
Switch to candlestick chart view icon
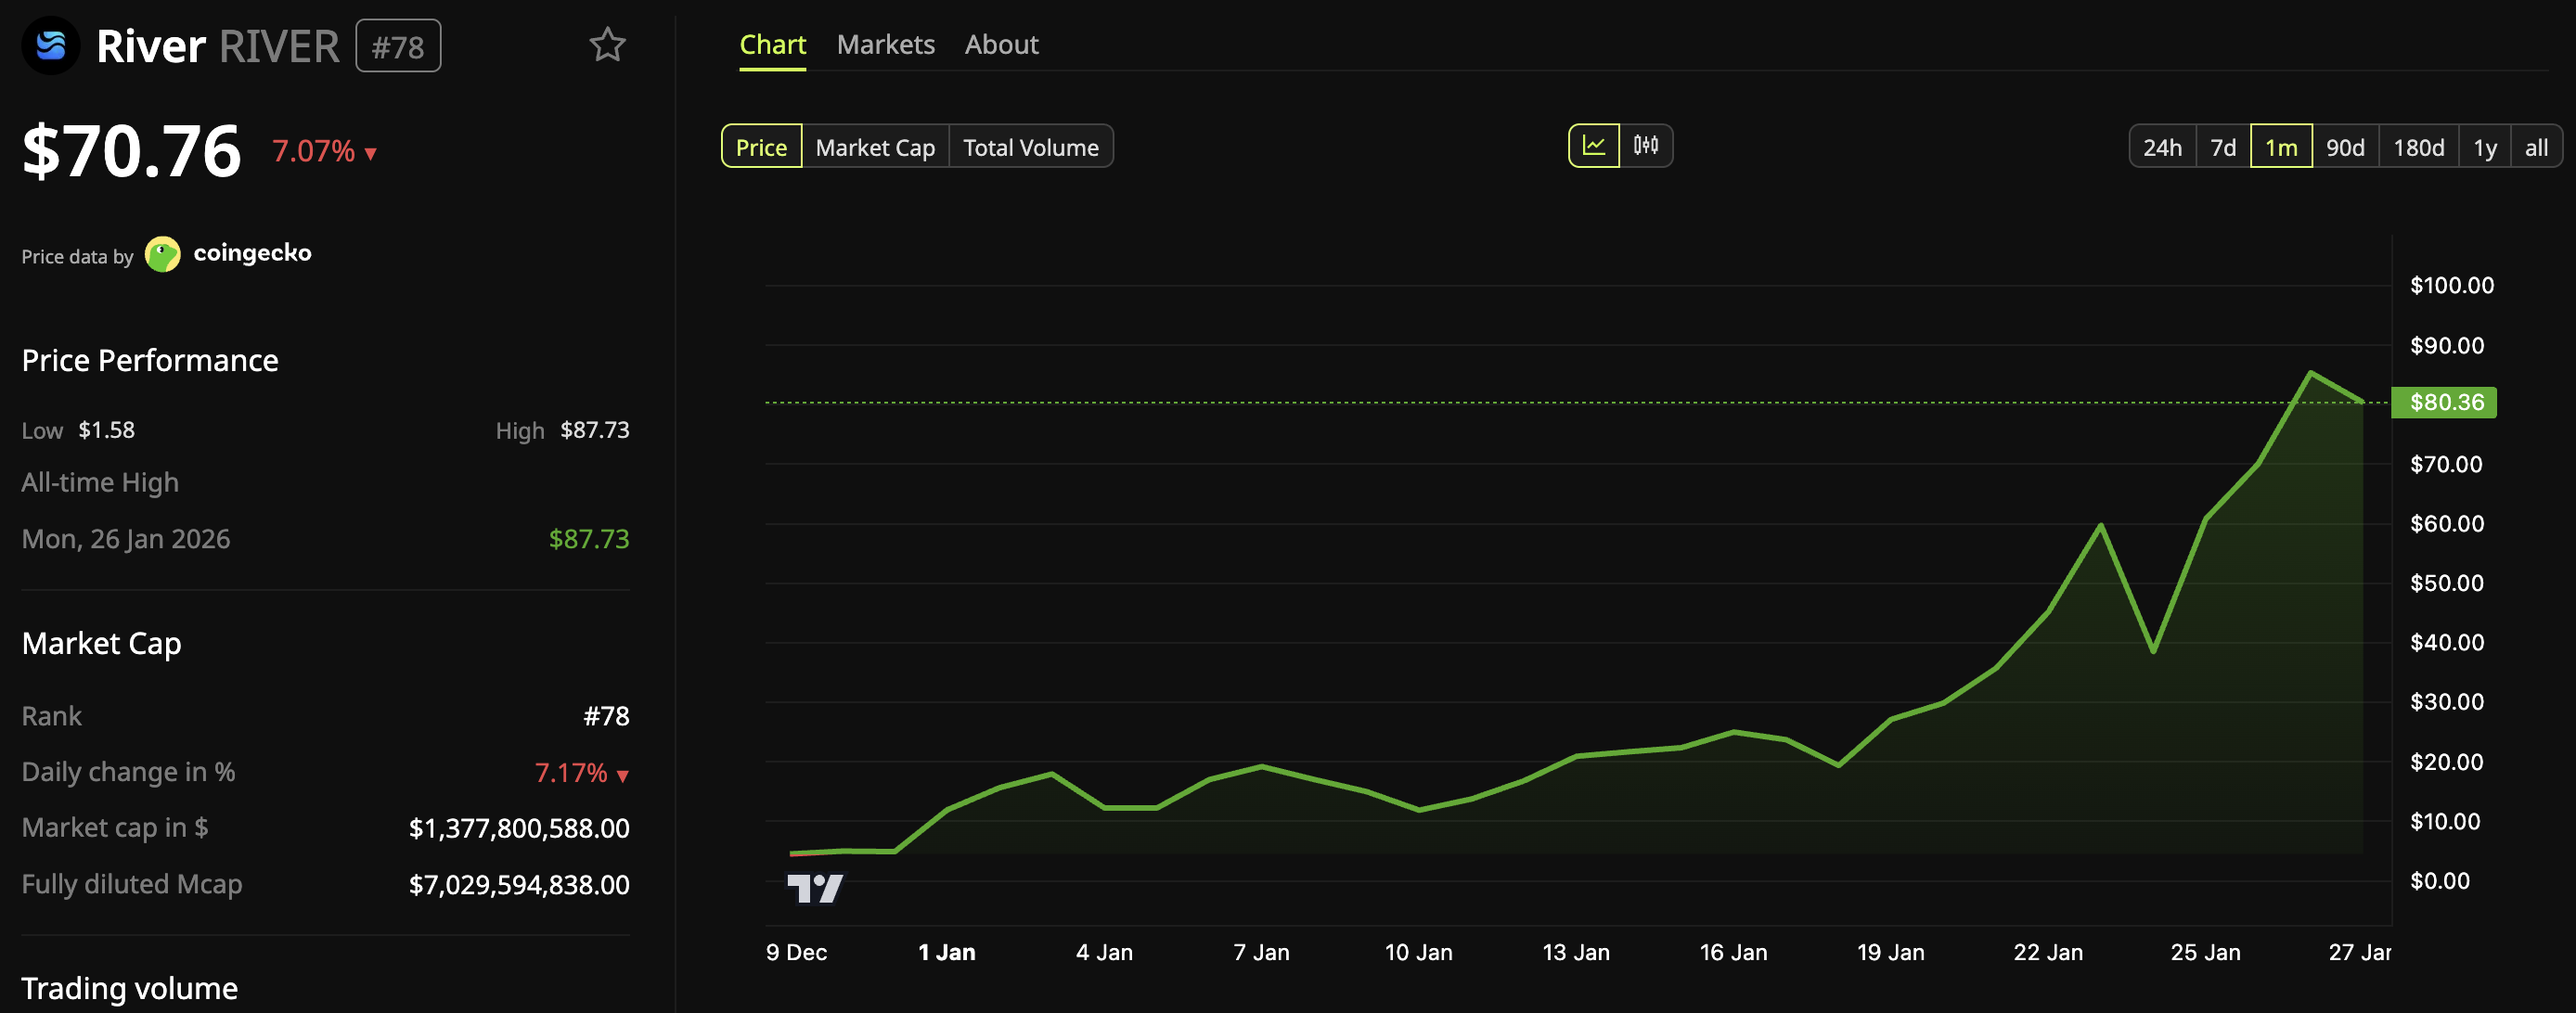click(x=1646, y=146)
